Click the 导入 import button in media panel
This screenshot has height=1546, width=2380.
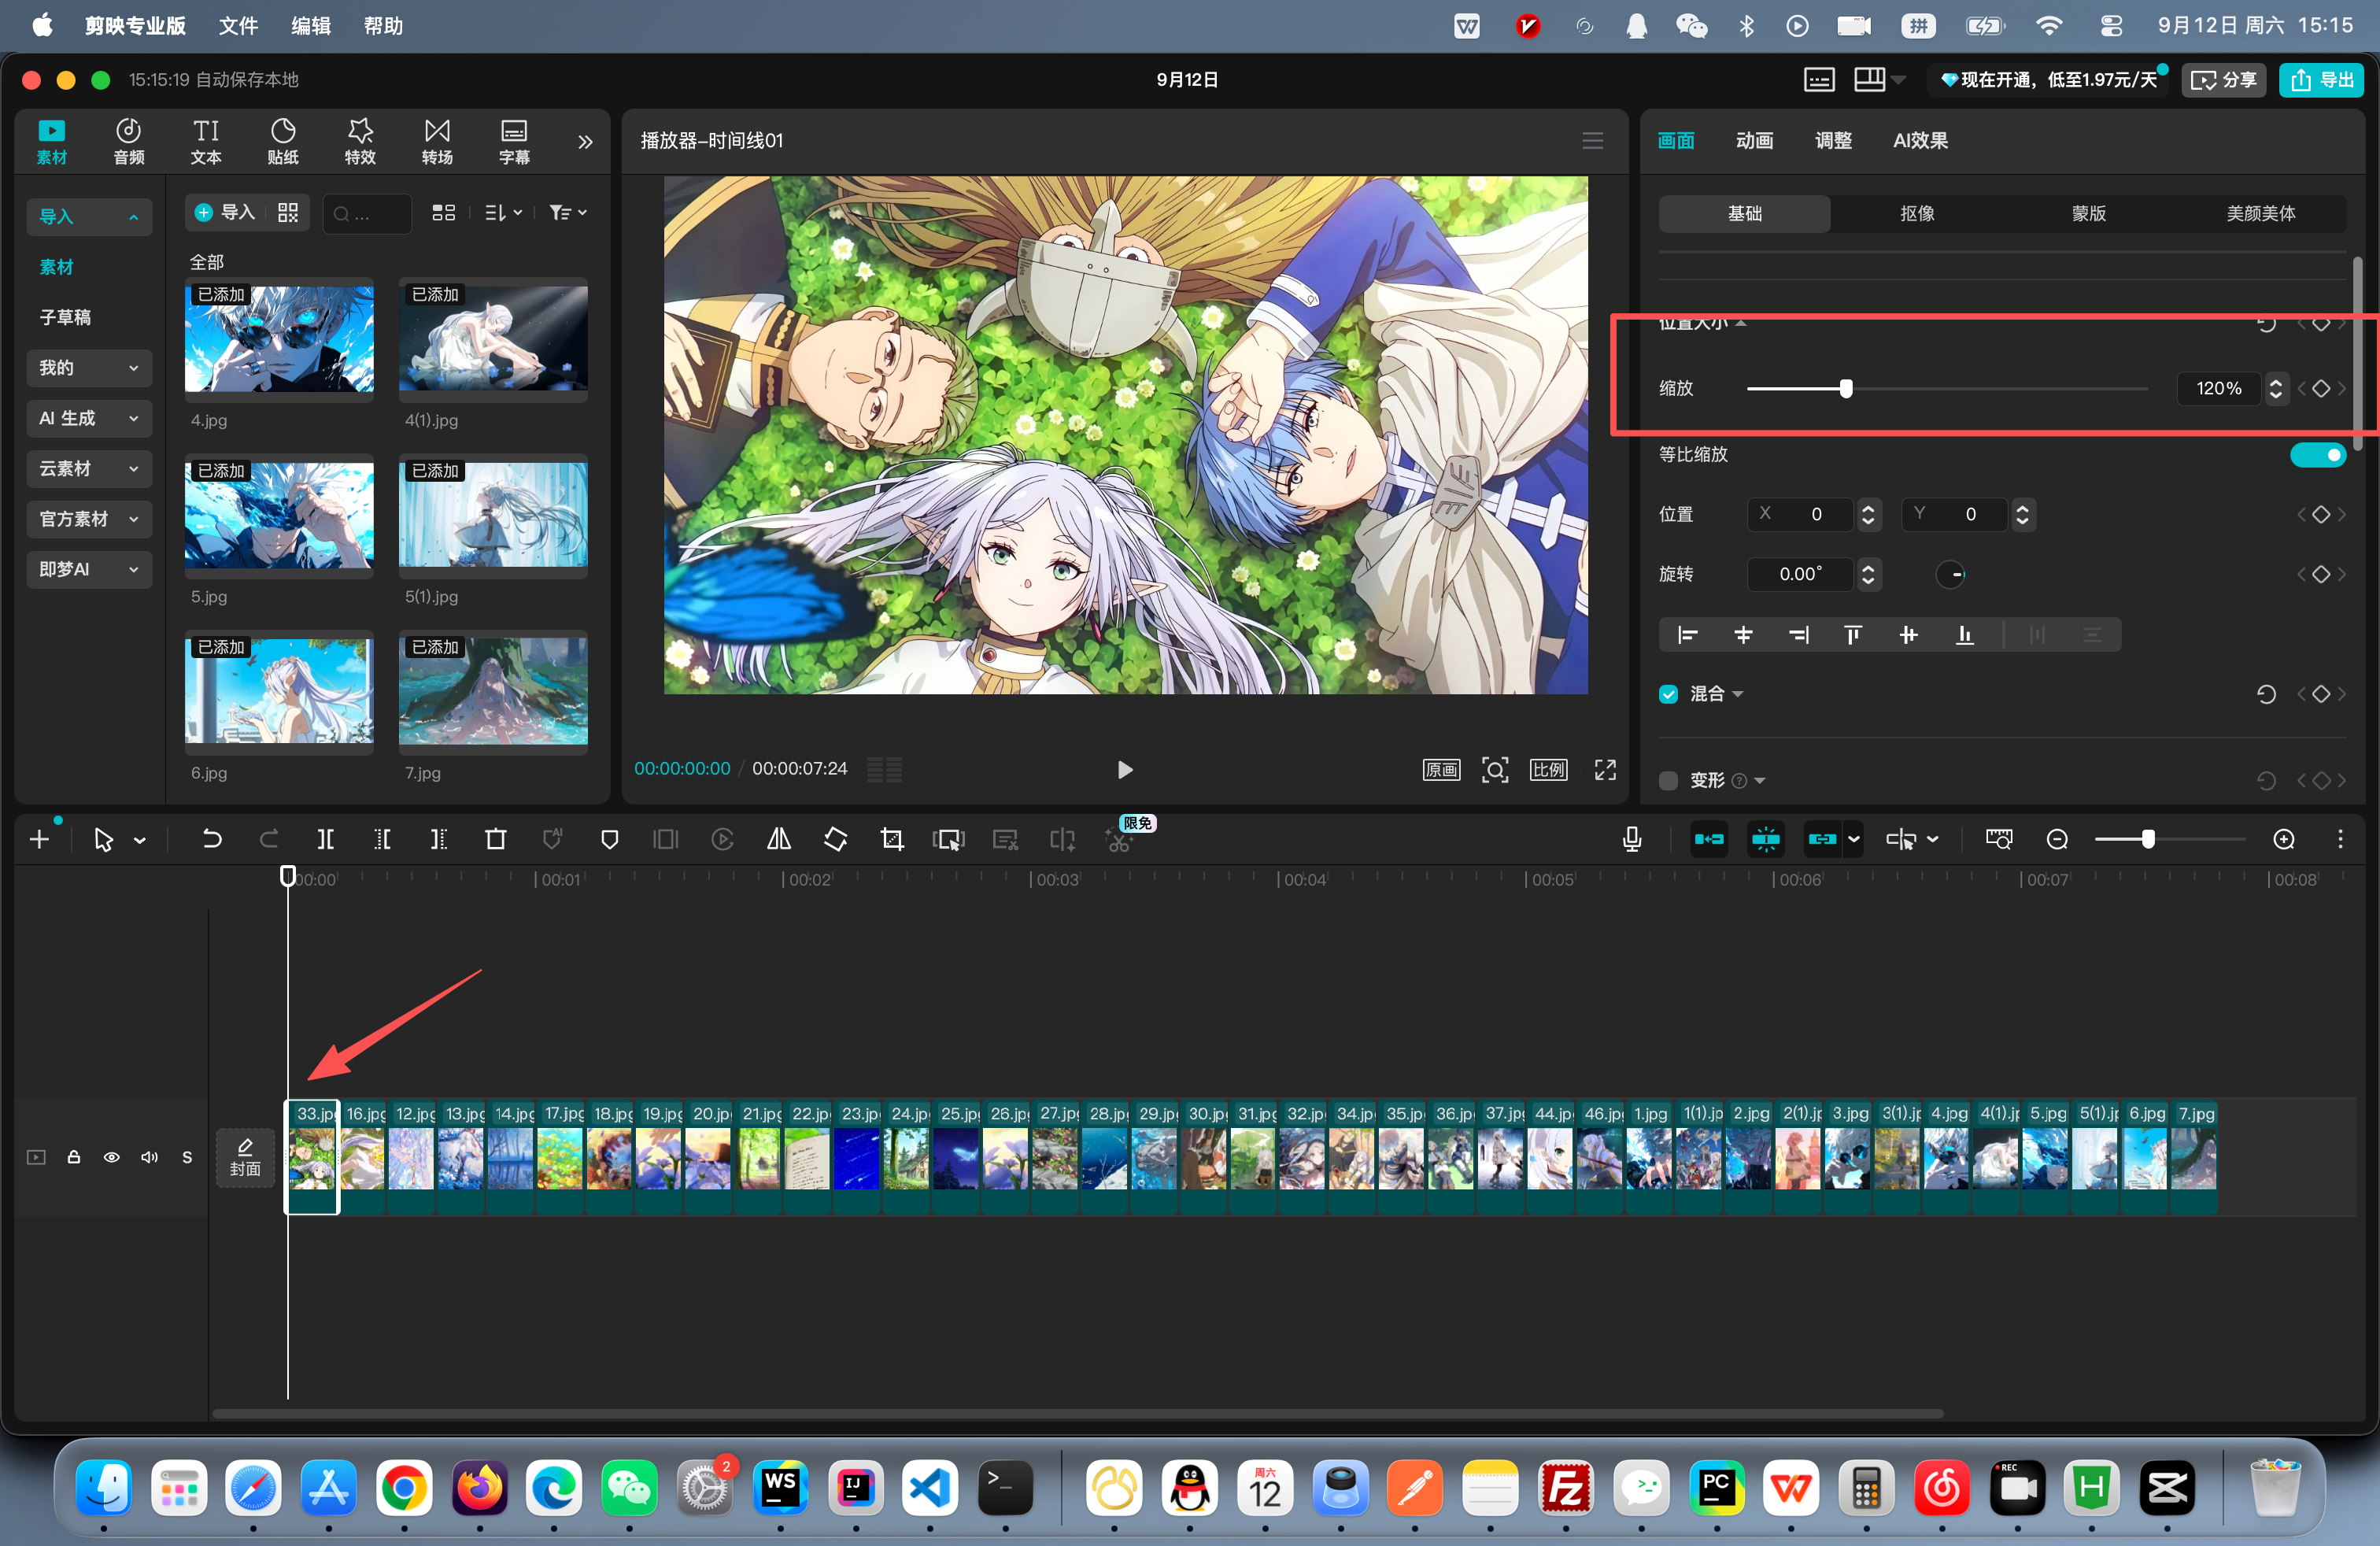coord(226,213)
